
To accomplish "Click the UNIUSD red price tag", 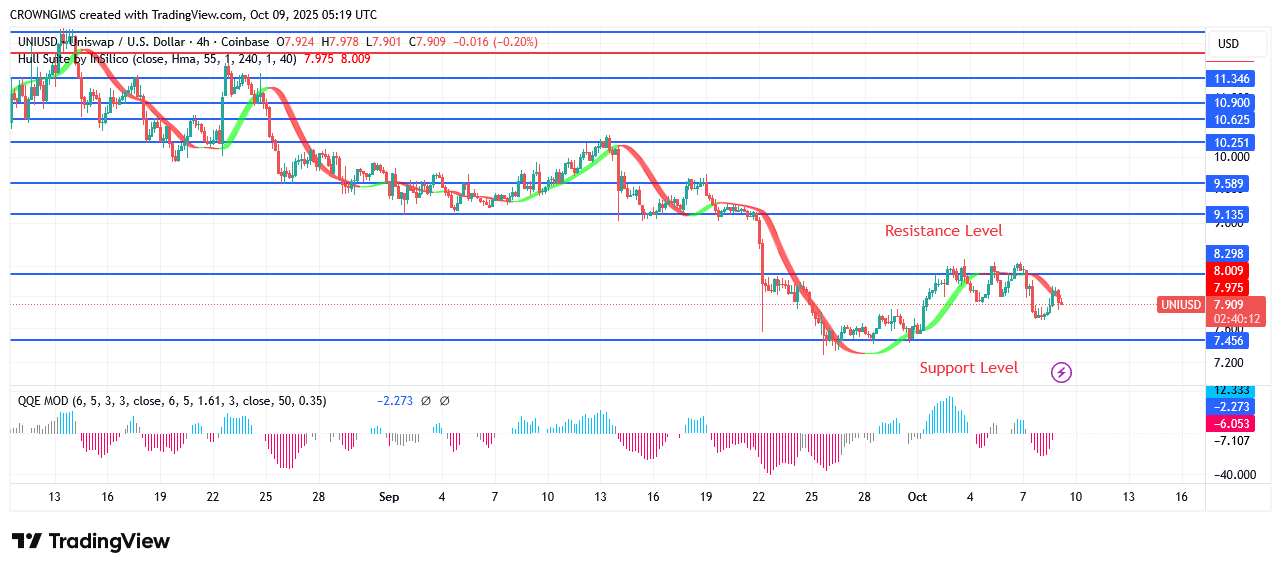I will [x=1182, y=305].
